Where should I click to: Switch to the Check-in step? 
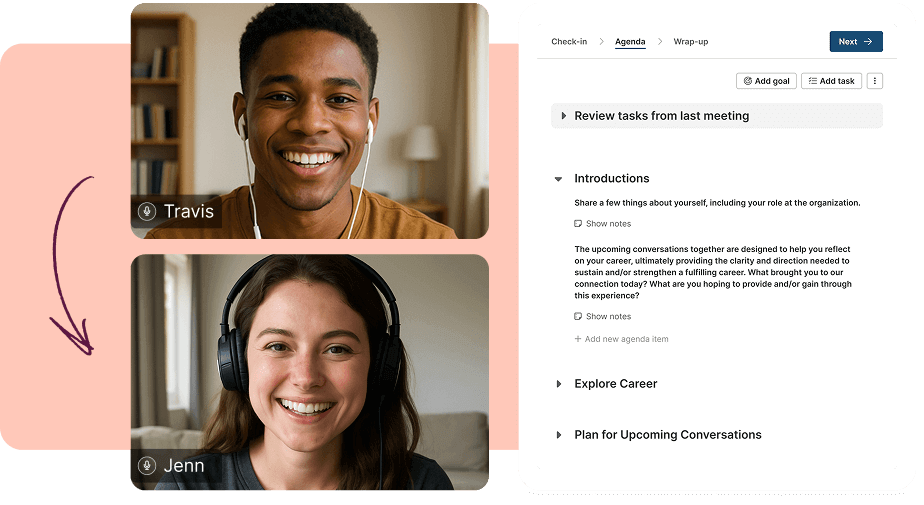[x=569, y=42]
